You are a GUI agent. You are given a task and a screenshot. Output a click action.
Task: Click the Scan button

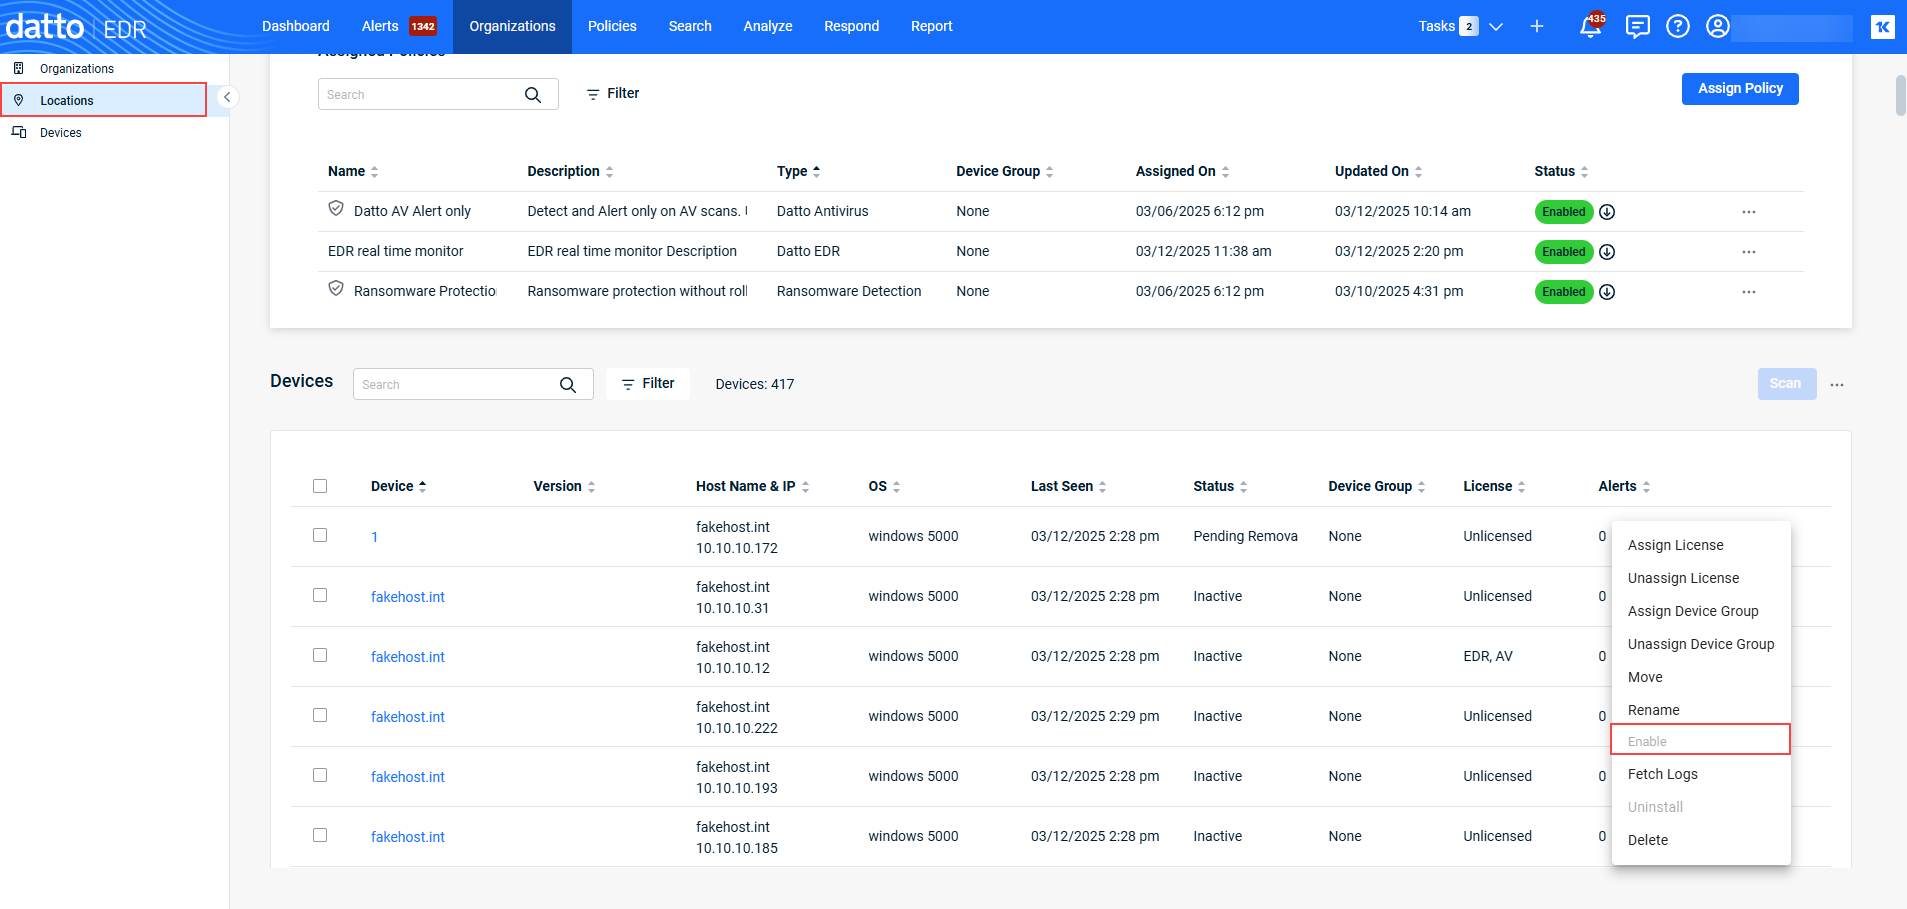[1787, 384]
